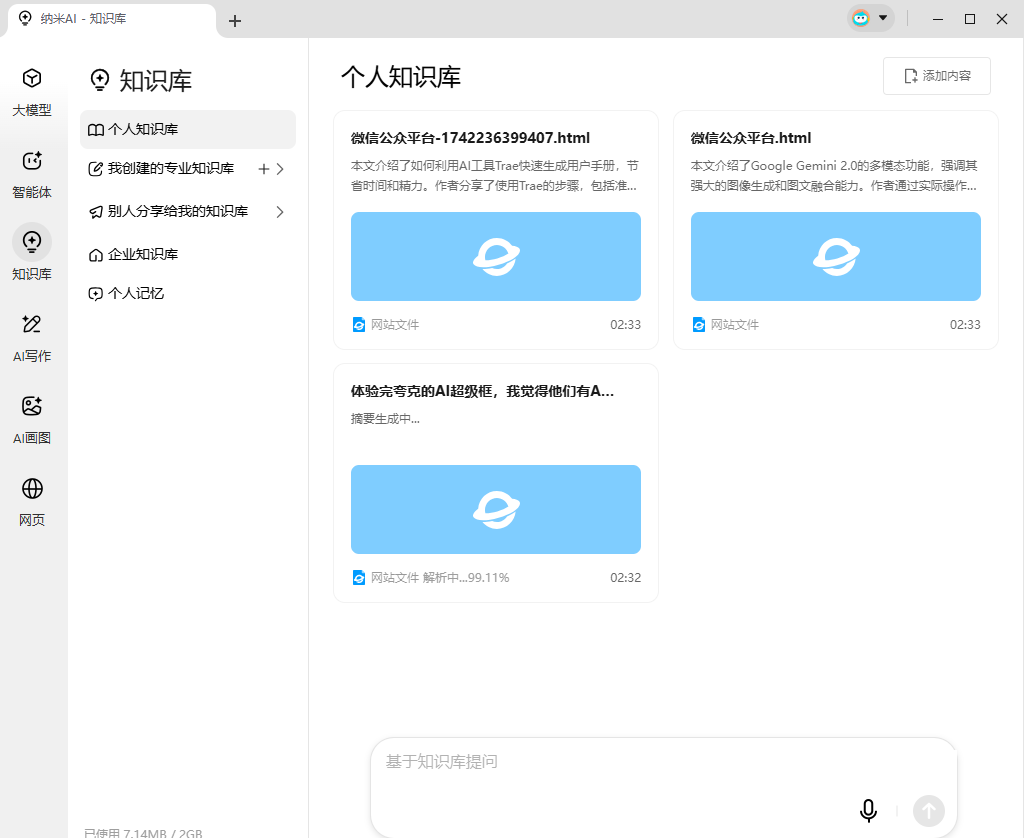
Task: Click the lightbulb icon beside 知识库 heading
Action: (x=99, y=80)
